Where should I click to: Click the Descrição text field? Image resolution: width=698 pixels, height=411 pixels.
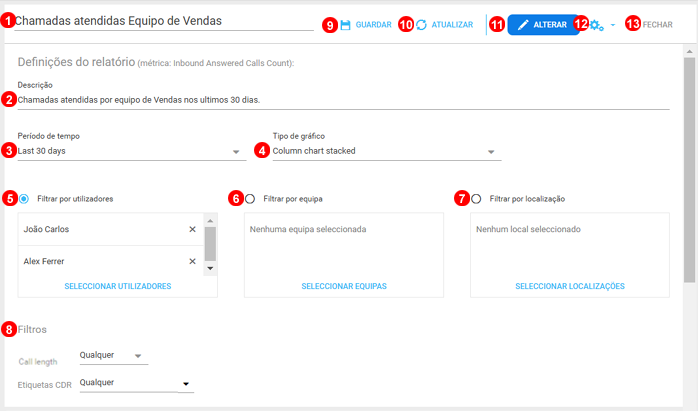(x=340, y=99)
